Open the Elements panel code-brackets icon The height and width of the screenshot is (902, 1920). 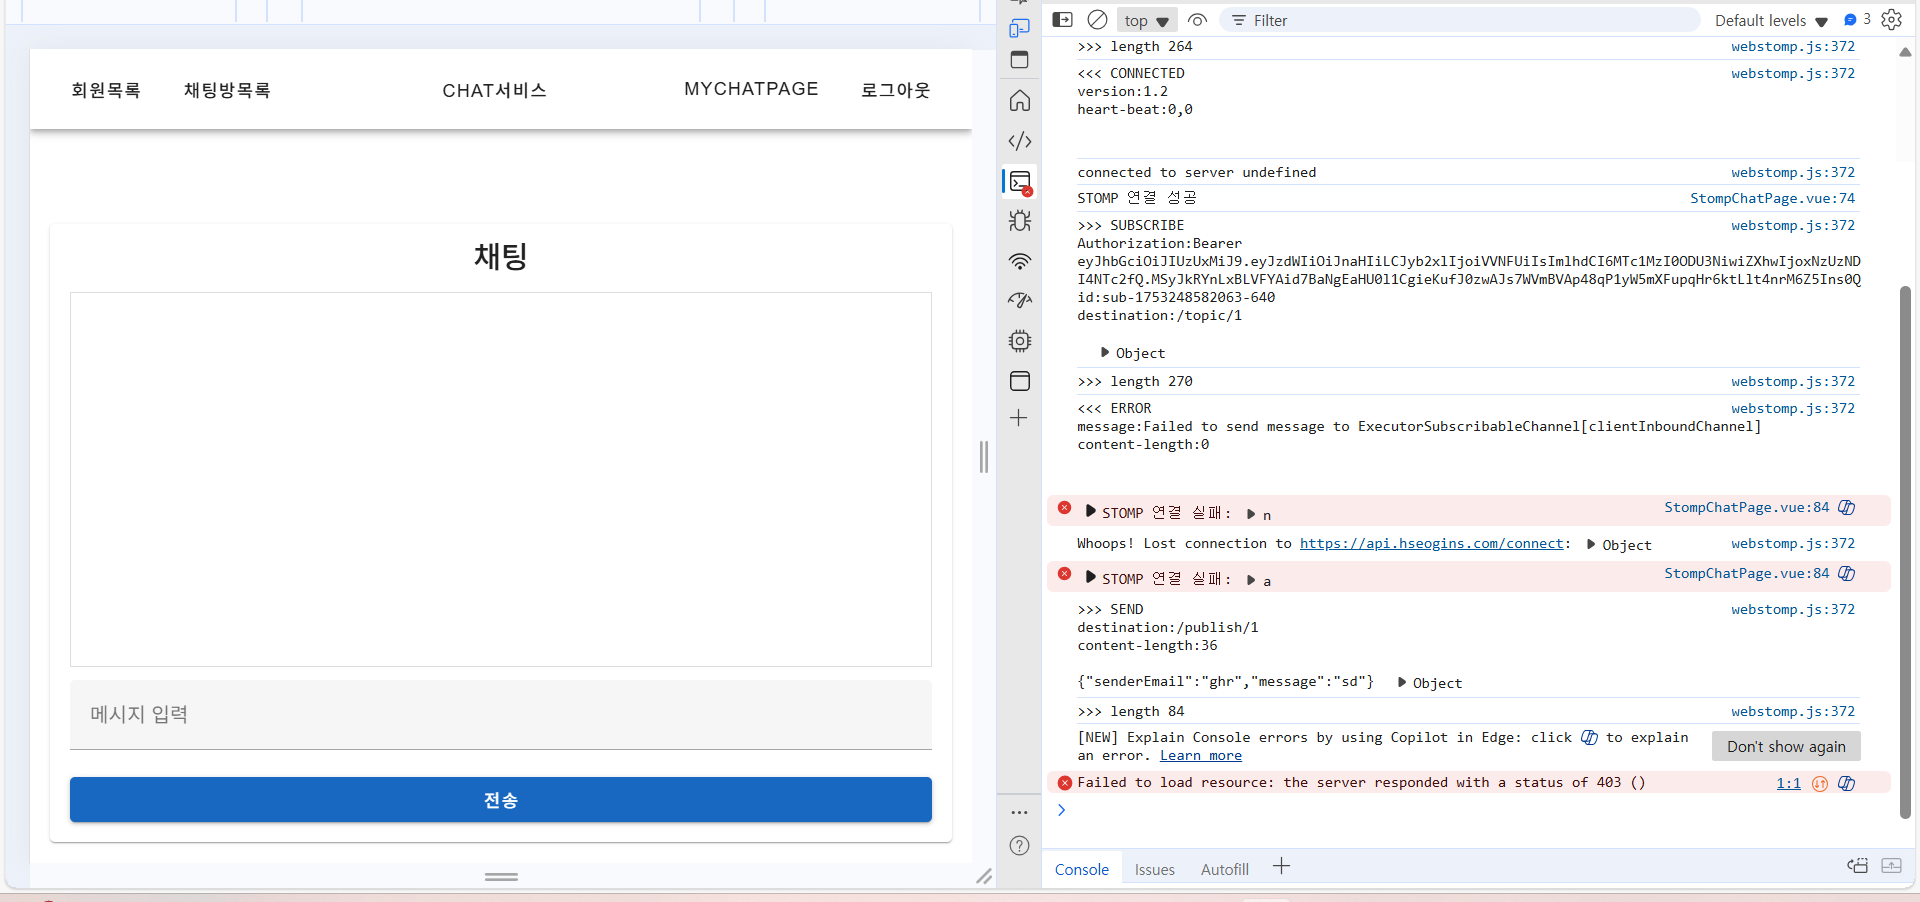pyautogui.click(x=1019, y=141)
